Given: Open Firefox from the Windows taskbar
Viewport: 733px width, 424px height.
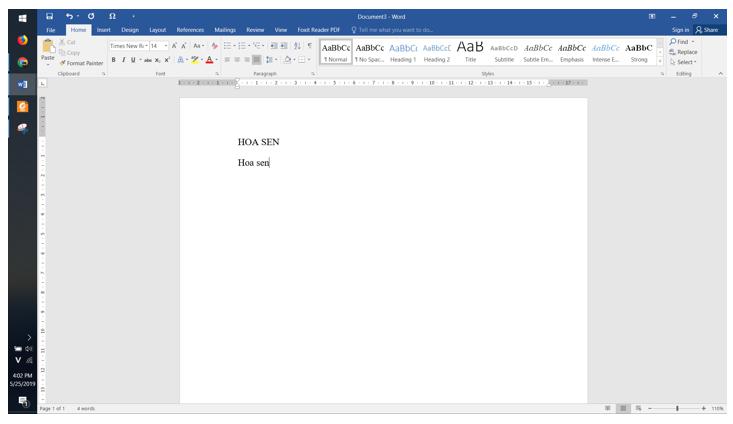Looking at the screenshot, I should [x=22, y=40].
